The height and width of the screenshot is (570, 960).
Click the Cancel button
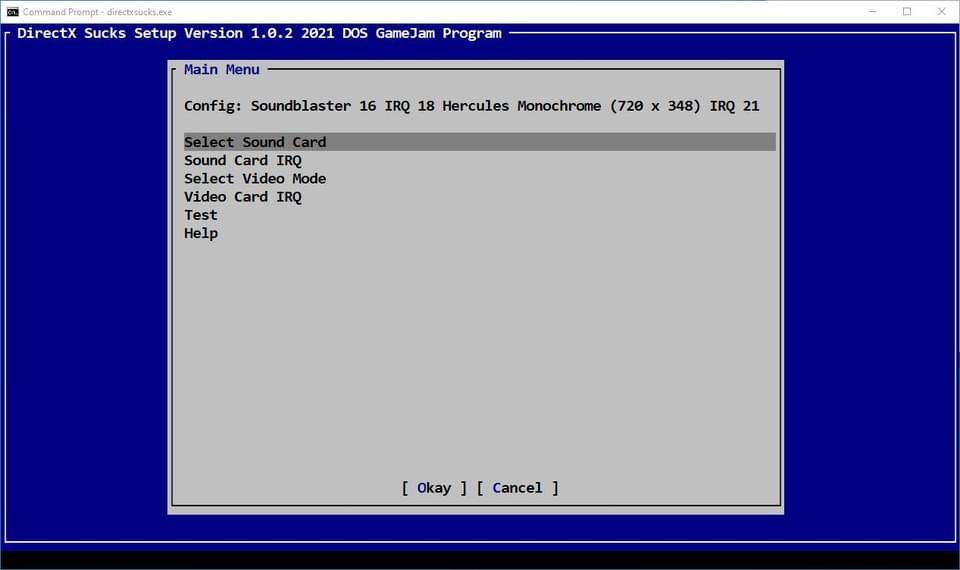517,488
